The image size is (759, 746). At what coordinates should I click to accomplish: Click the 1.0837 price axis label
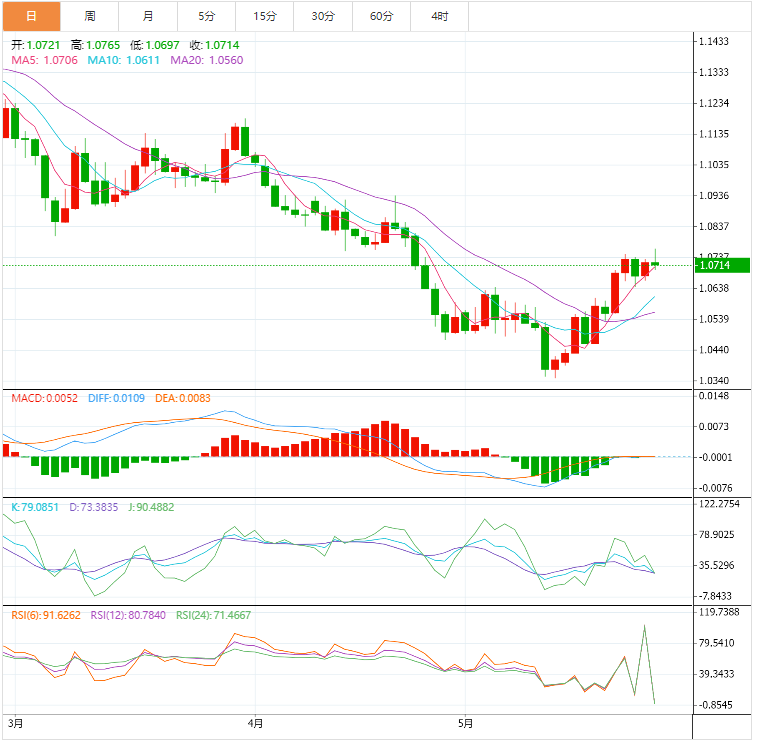(x=713, y=226)
